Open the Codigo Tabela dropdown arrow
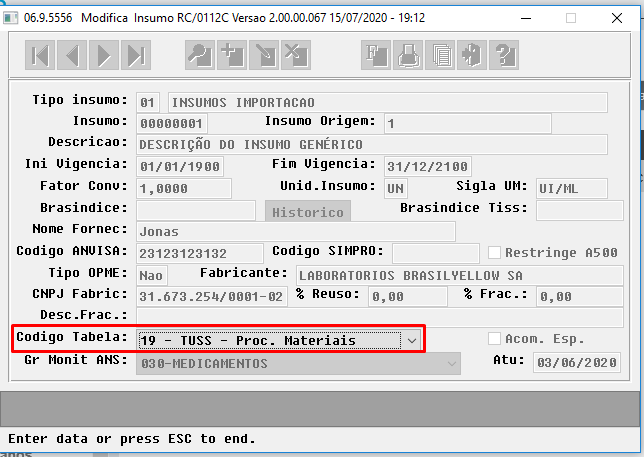 [412, 340]
